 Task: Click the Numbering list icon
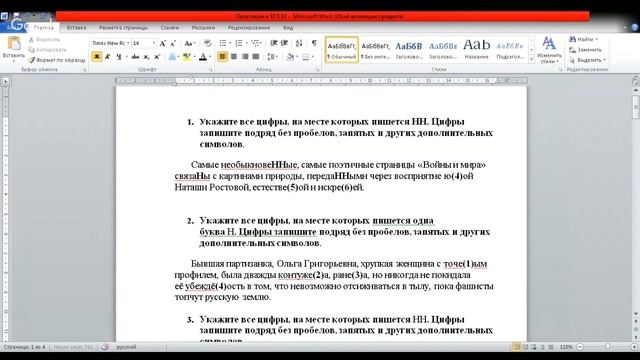click(x=239, y=43)
